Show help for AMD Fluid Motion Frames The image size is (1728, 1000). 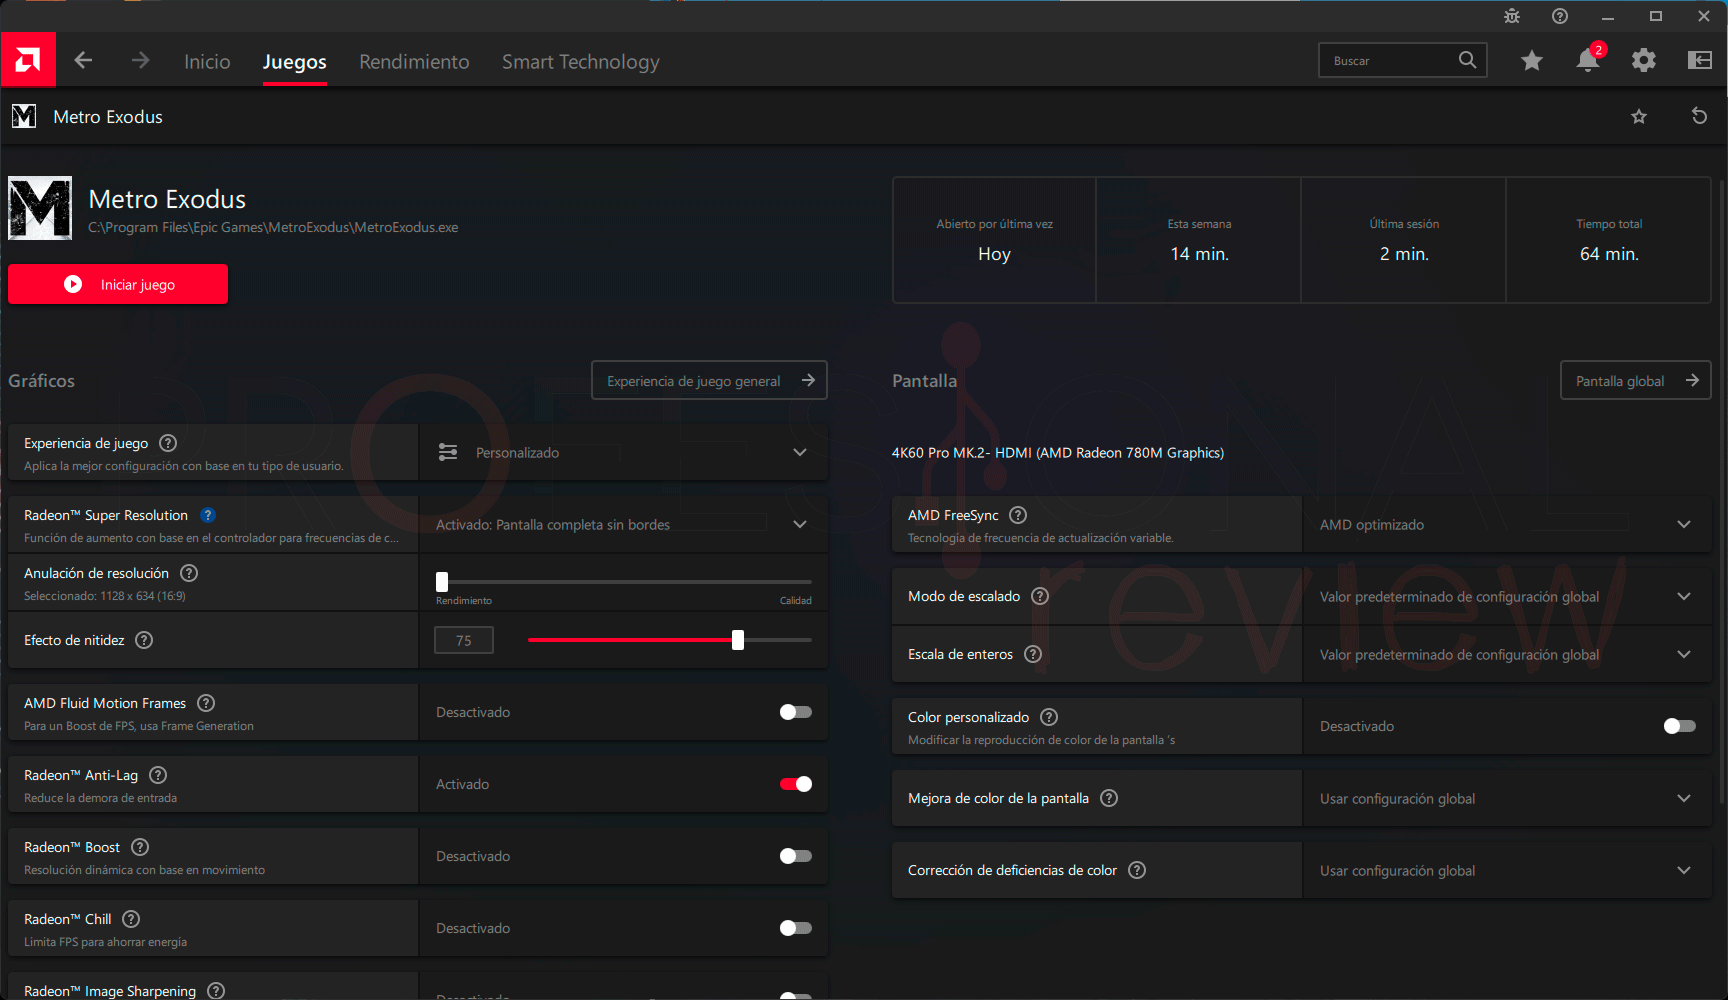[x=206, y=703]
